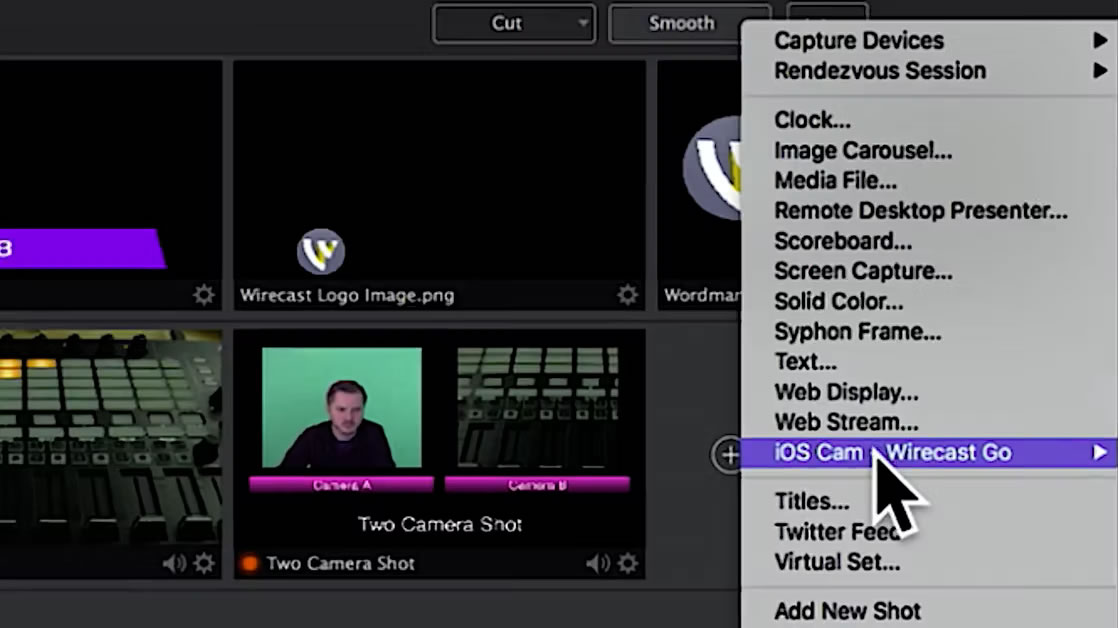The height and width of the screenshot is (628, 1118).
Task: Add a Text... source
Action: (x=805, y=361)
